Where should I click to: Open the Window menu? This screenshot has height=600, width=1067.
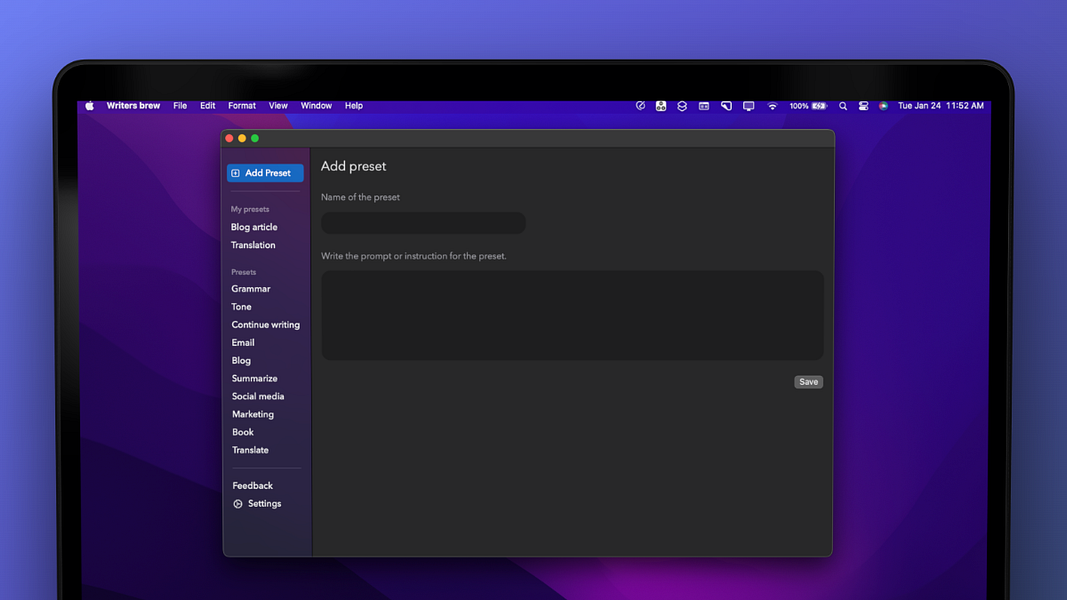pos(316,105)
